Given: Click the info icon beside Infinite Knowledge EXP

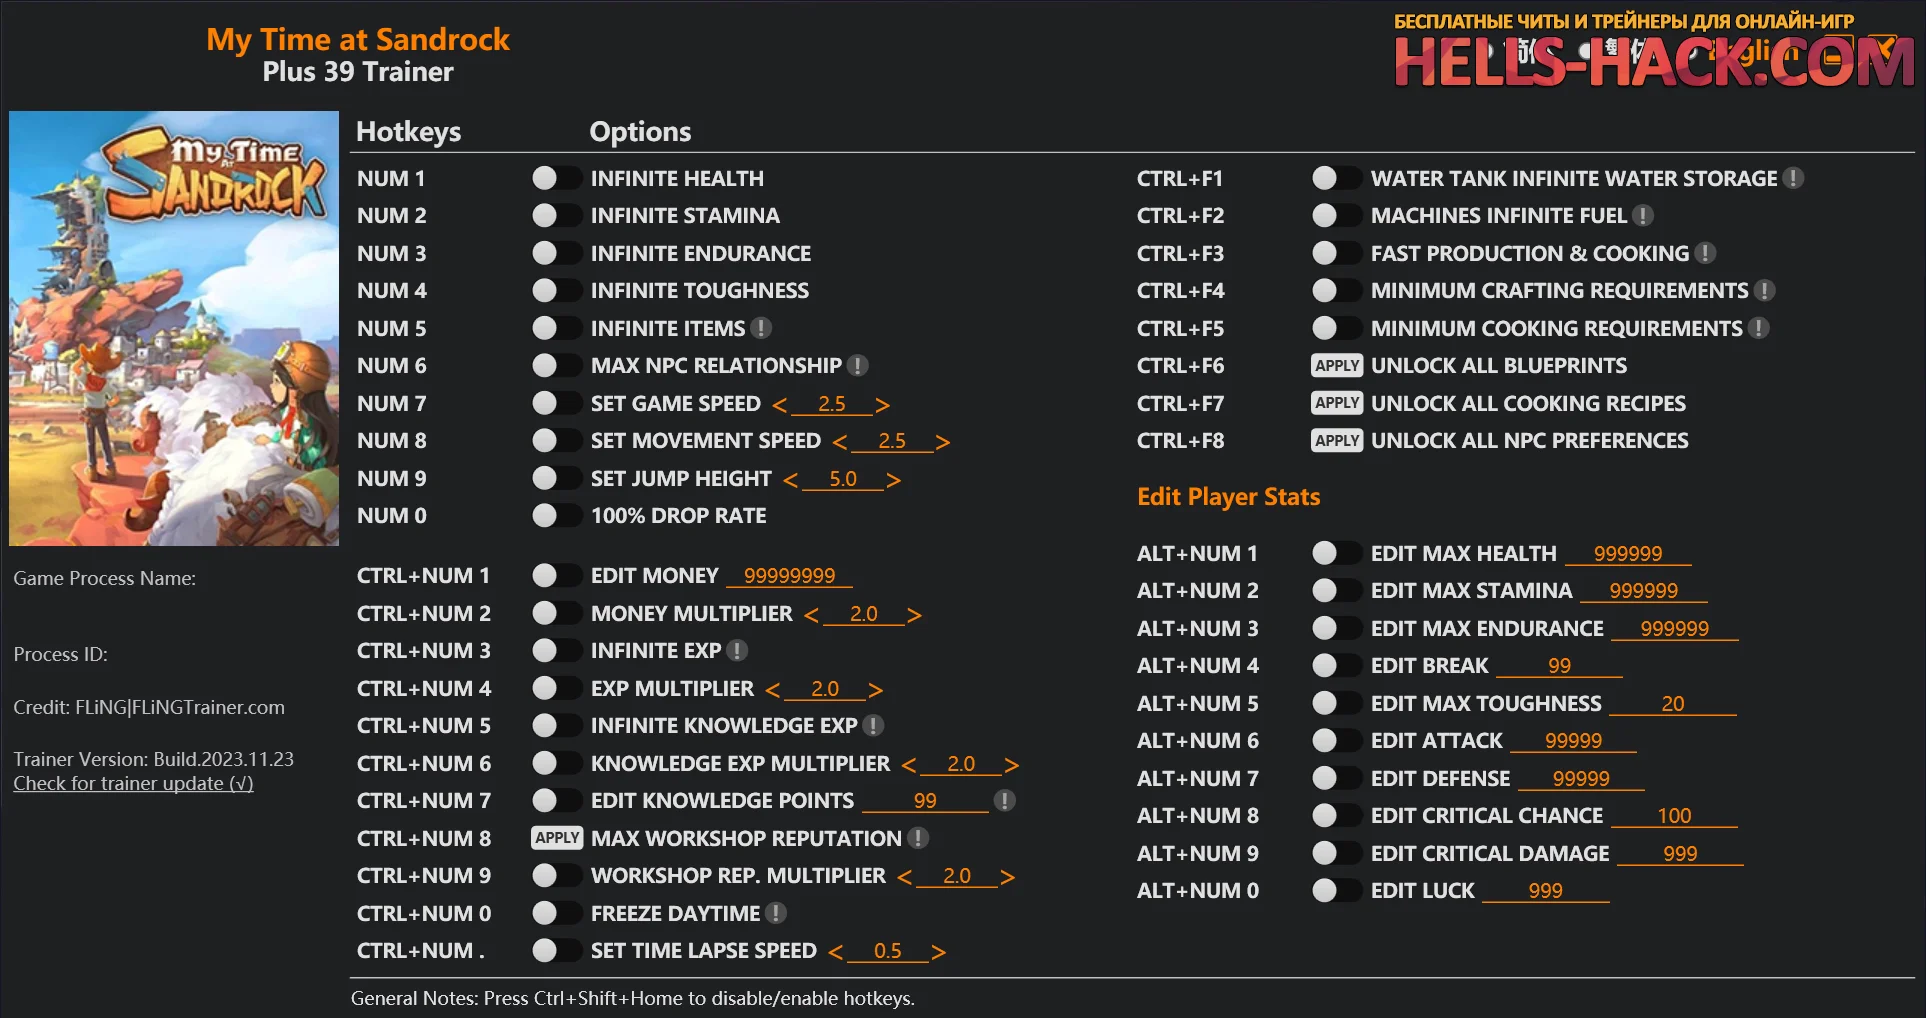Looking at the screenshot, I should point(873,726).
